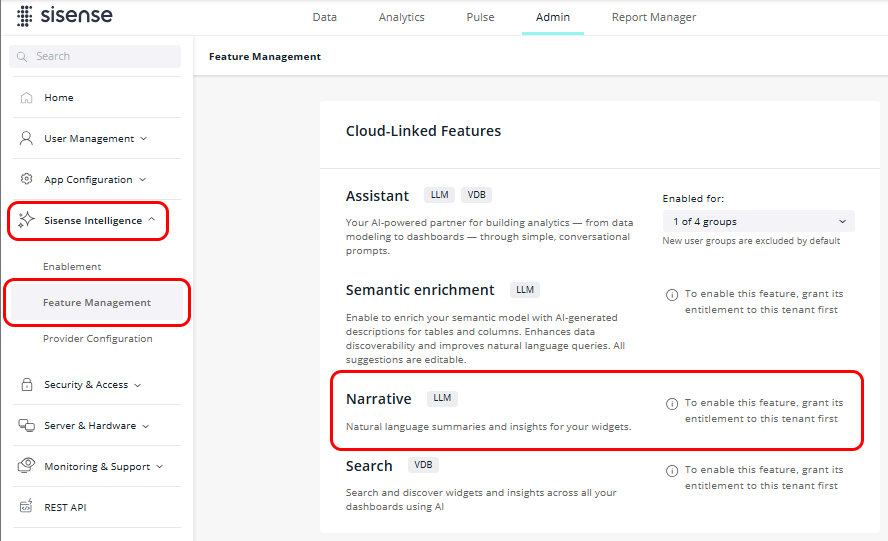Expand the User Management chevron

[144, 138]
